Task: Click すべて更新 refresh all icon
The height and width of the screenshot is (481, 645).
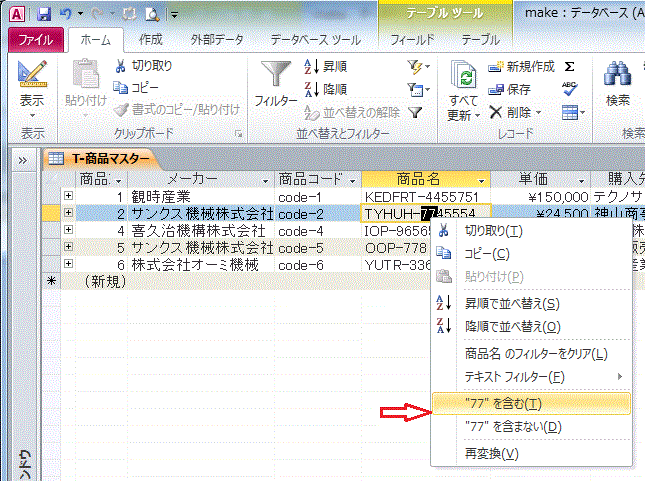Action: click(x=464, y=75)
